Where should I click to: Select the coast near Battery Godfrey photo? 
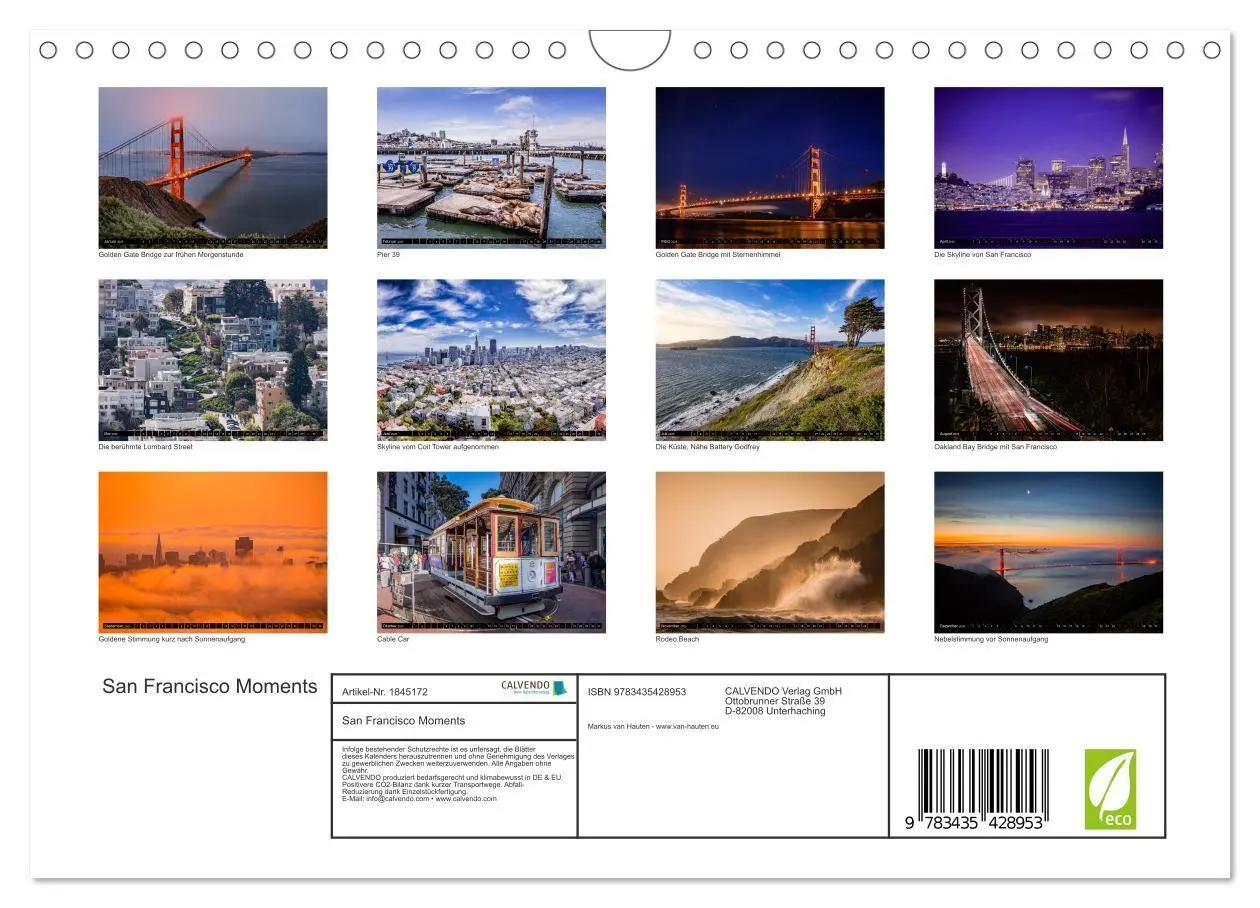coord(770,360)
